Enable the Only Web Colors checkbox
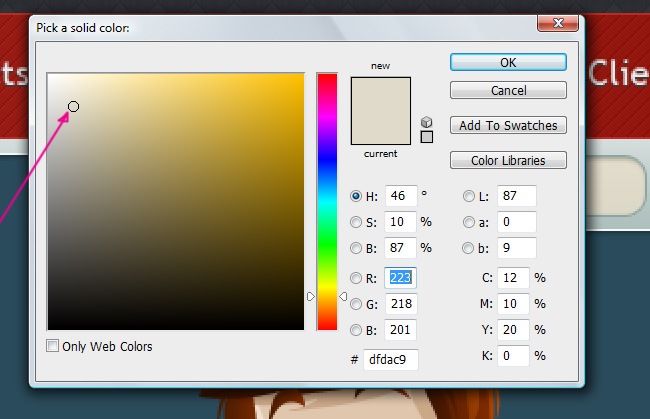650x419 pixels. (54, 346)
